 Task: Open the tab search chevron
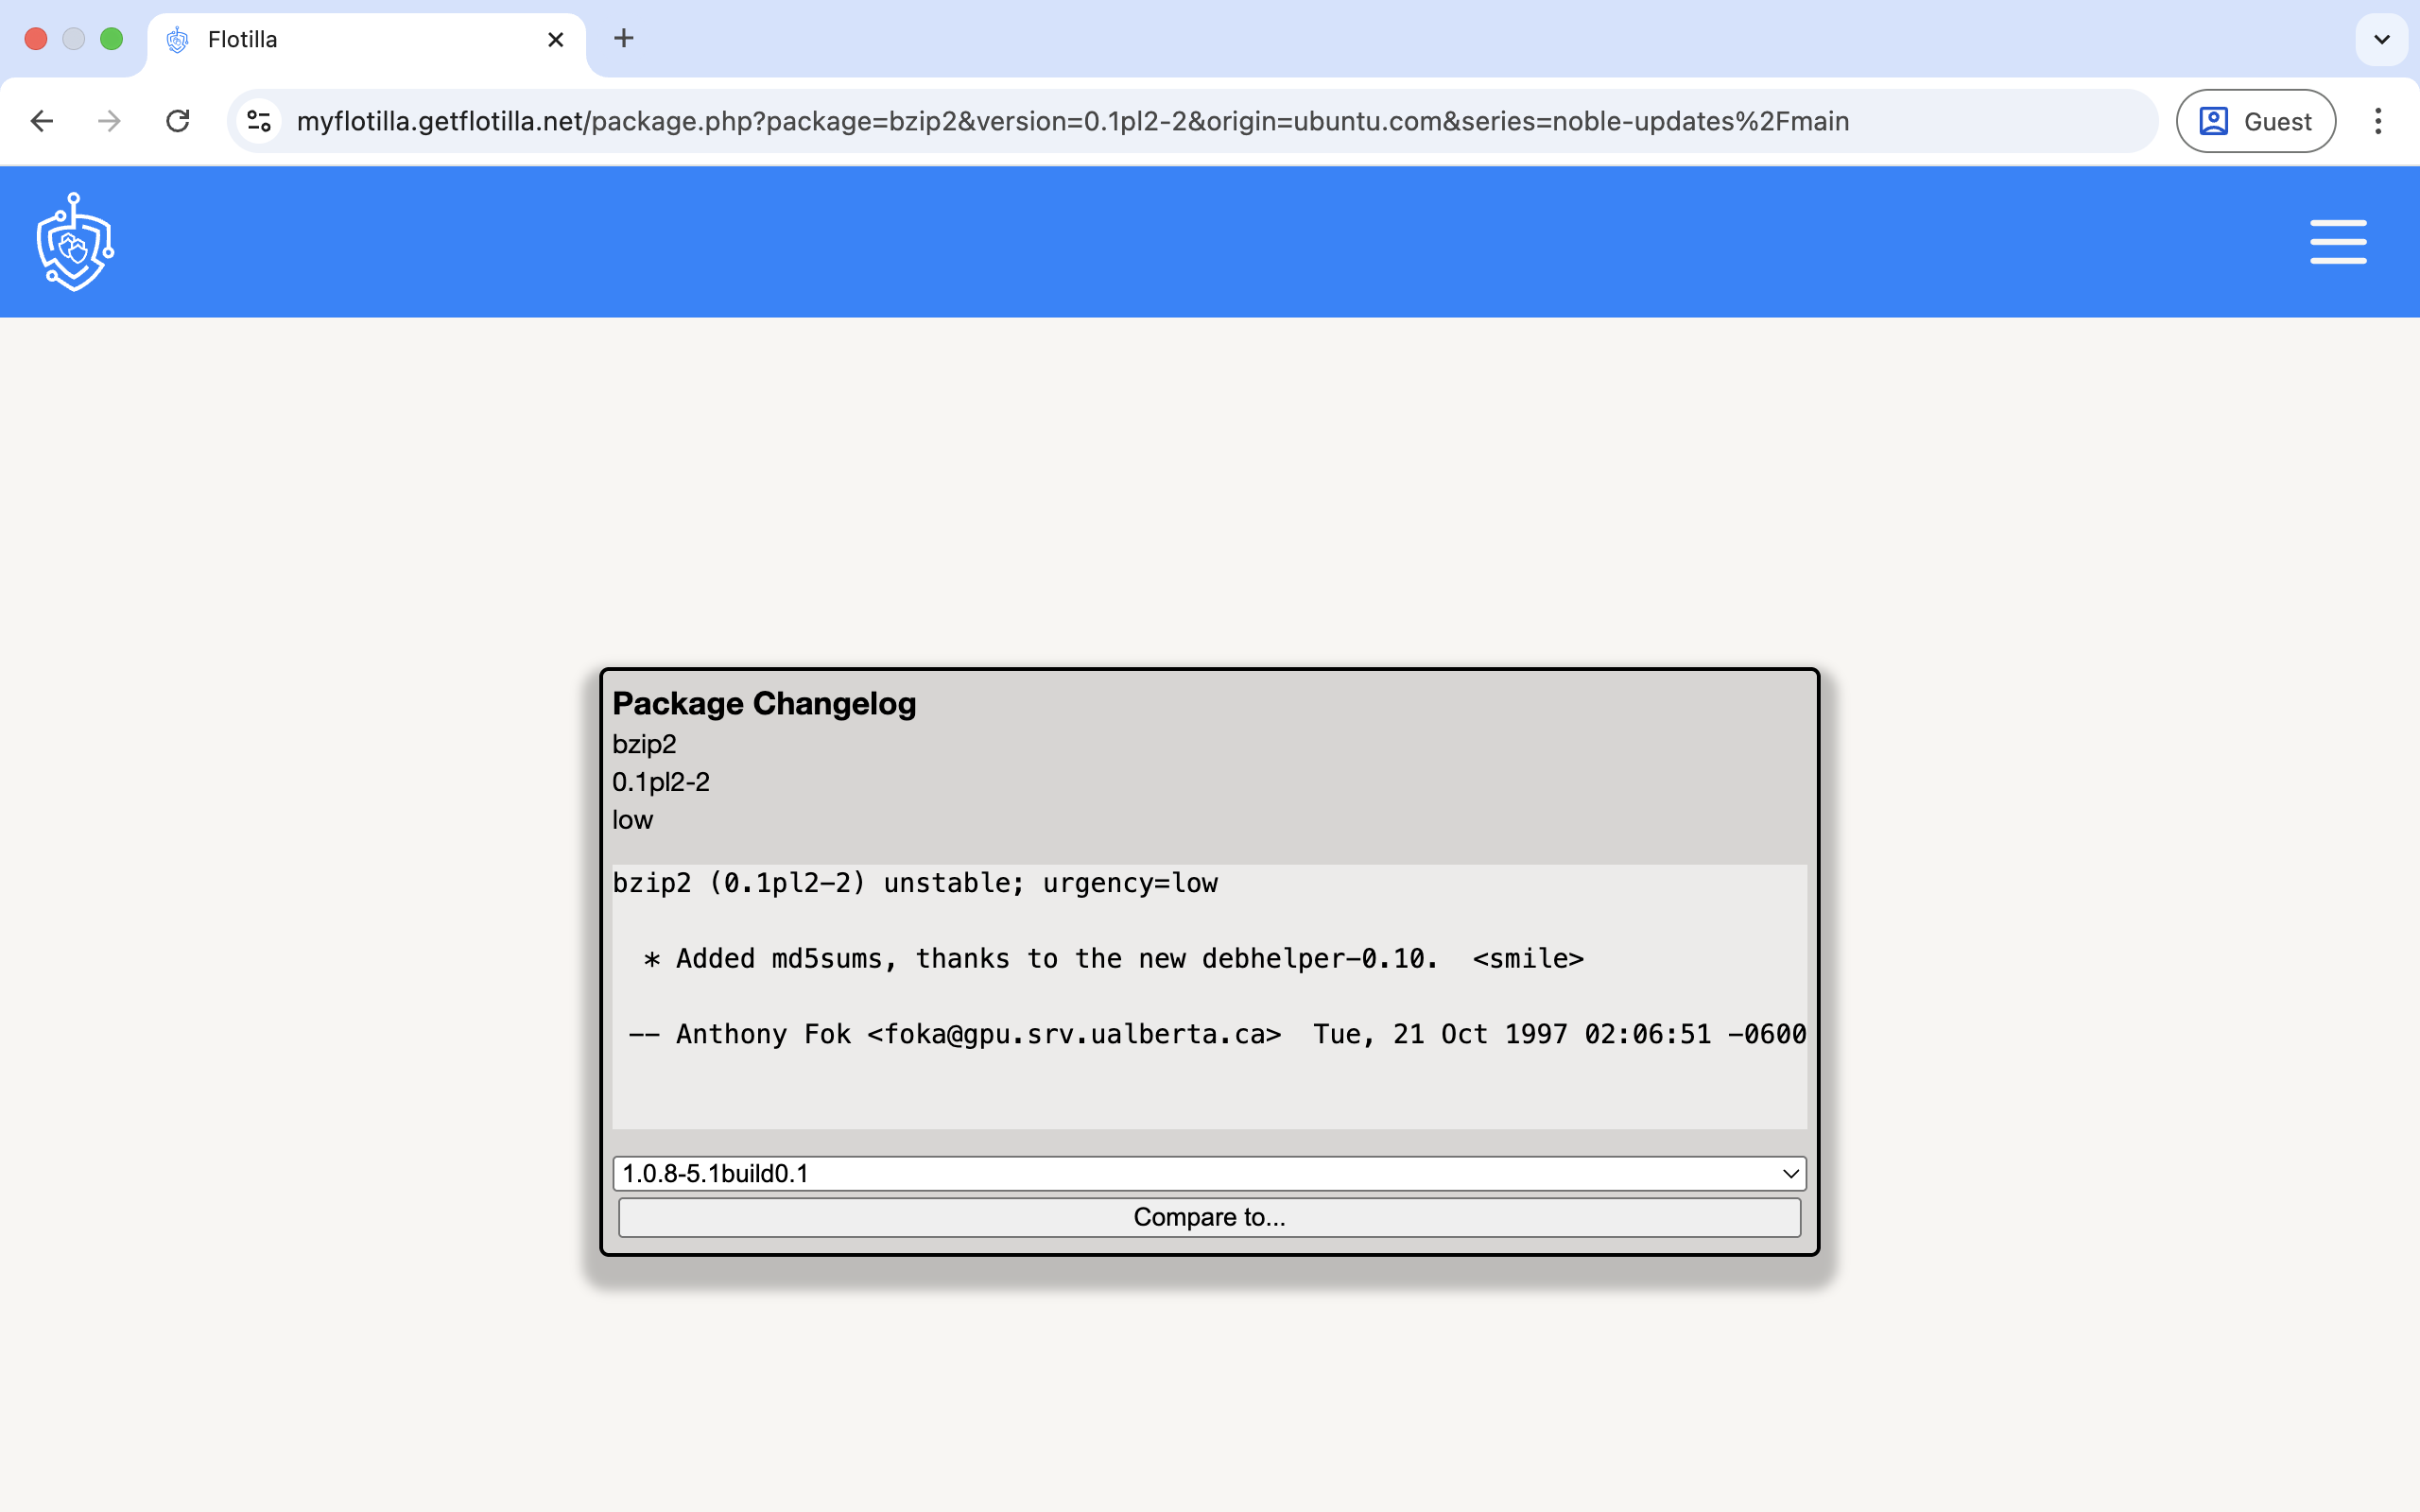[2381, 39]
